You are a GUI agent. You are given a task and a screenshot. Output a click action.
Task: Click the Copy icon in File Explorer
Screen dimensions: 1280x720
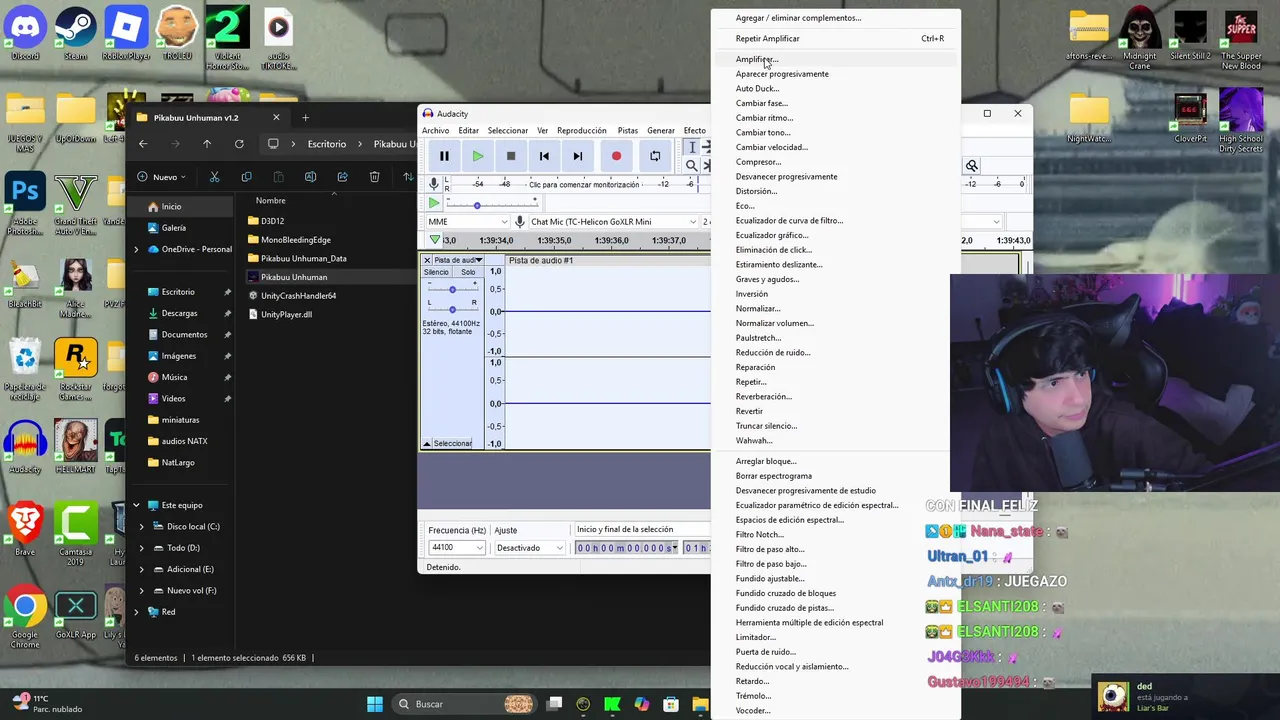point(246,177)
